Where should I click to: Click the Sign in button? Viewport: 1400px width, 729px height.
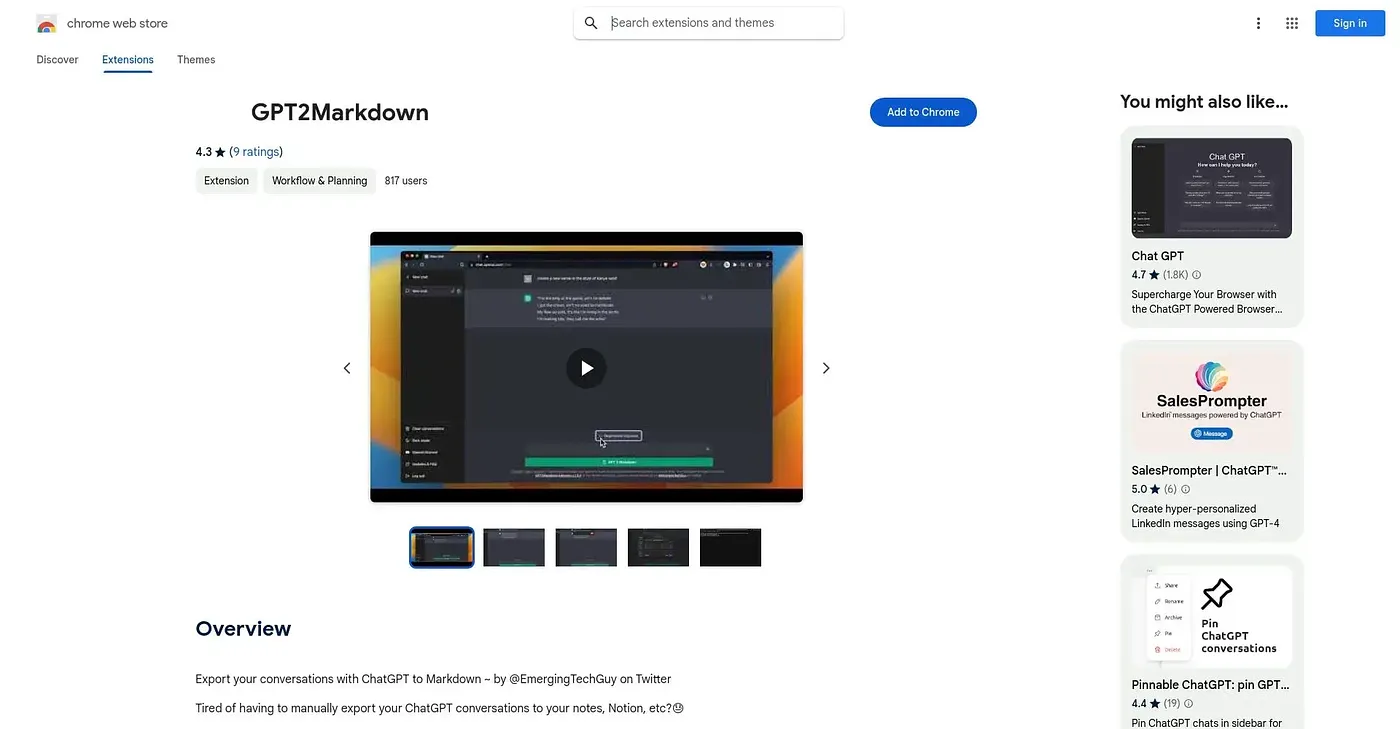pos(1350,24)
